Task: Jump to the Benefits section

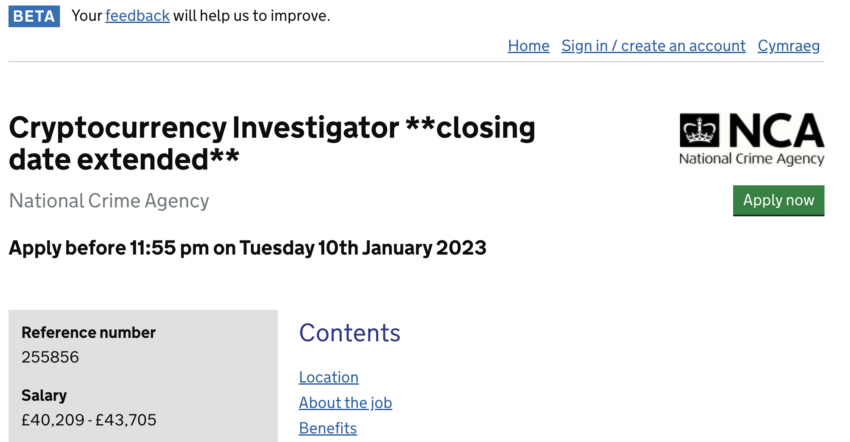Action: pyautogui.click(x=327, y=428)
